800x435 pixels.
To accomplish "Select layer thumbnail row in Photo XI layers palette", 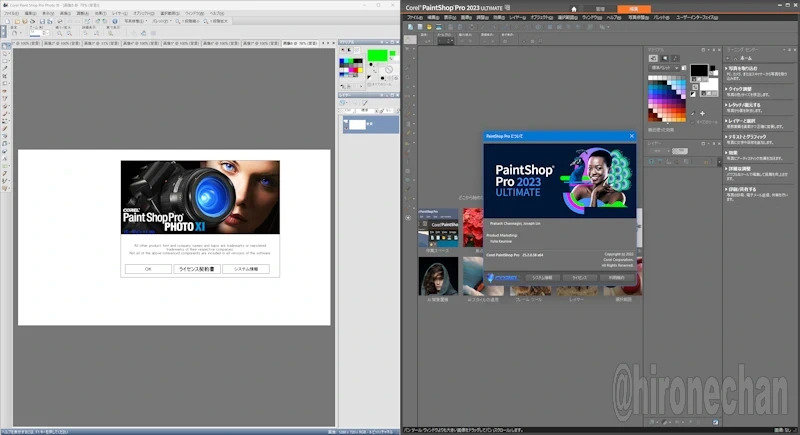I will pyautogui.click(x=370, y=124).
